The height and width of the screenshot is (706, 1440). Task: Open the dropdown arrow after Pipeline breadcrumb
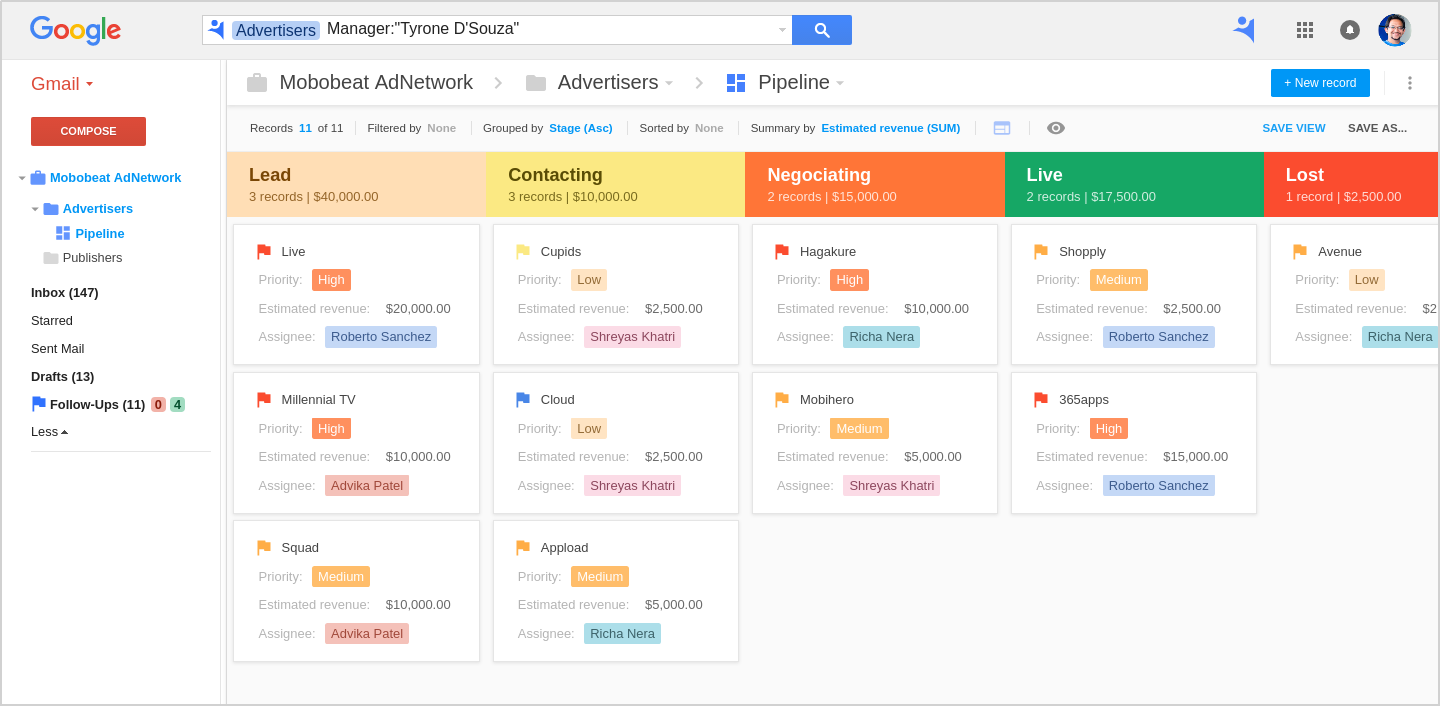tap(840, 83)
